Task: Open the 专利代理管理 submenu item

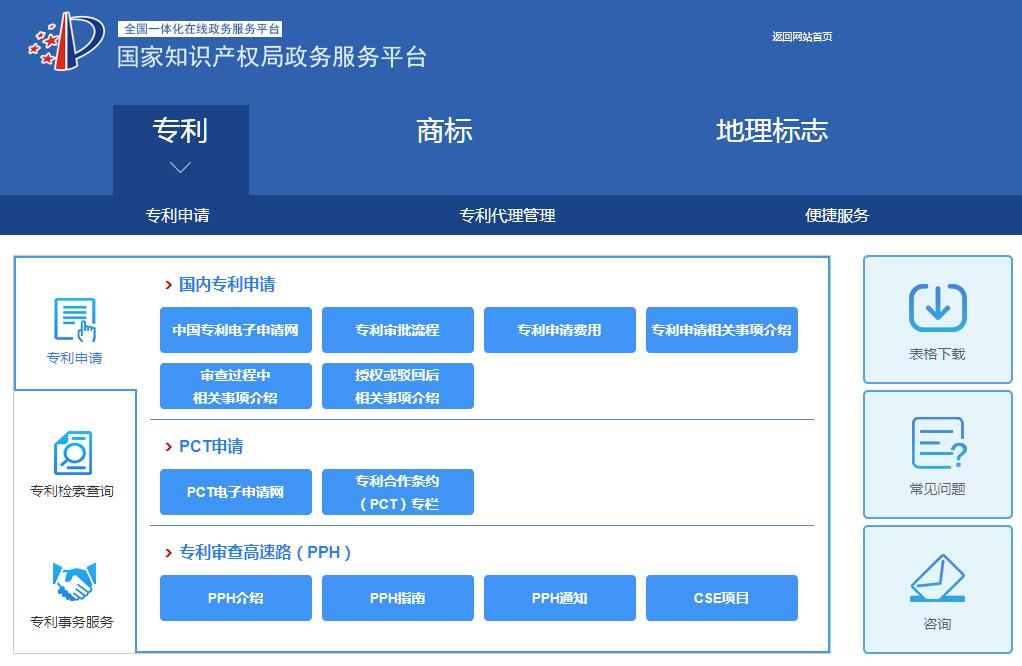Action: 507,215
